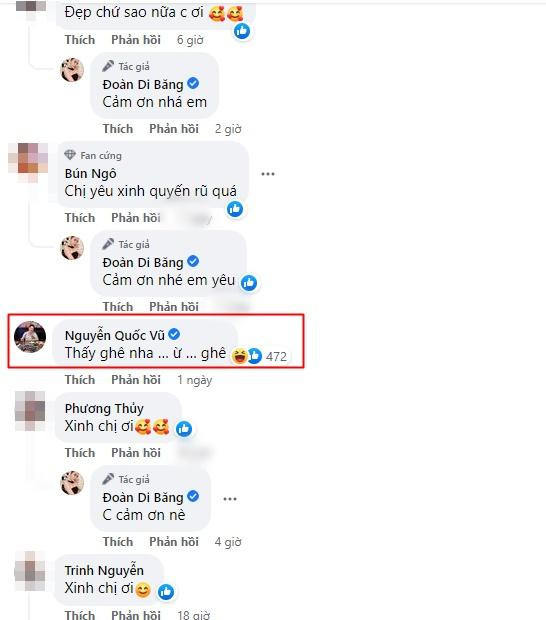Click the "1 ngày" timestamp under Quốc Vũ's comment
This screenshot has width=546, height=620.
click(x=195, y=380)
